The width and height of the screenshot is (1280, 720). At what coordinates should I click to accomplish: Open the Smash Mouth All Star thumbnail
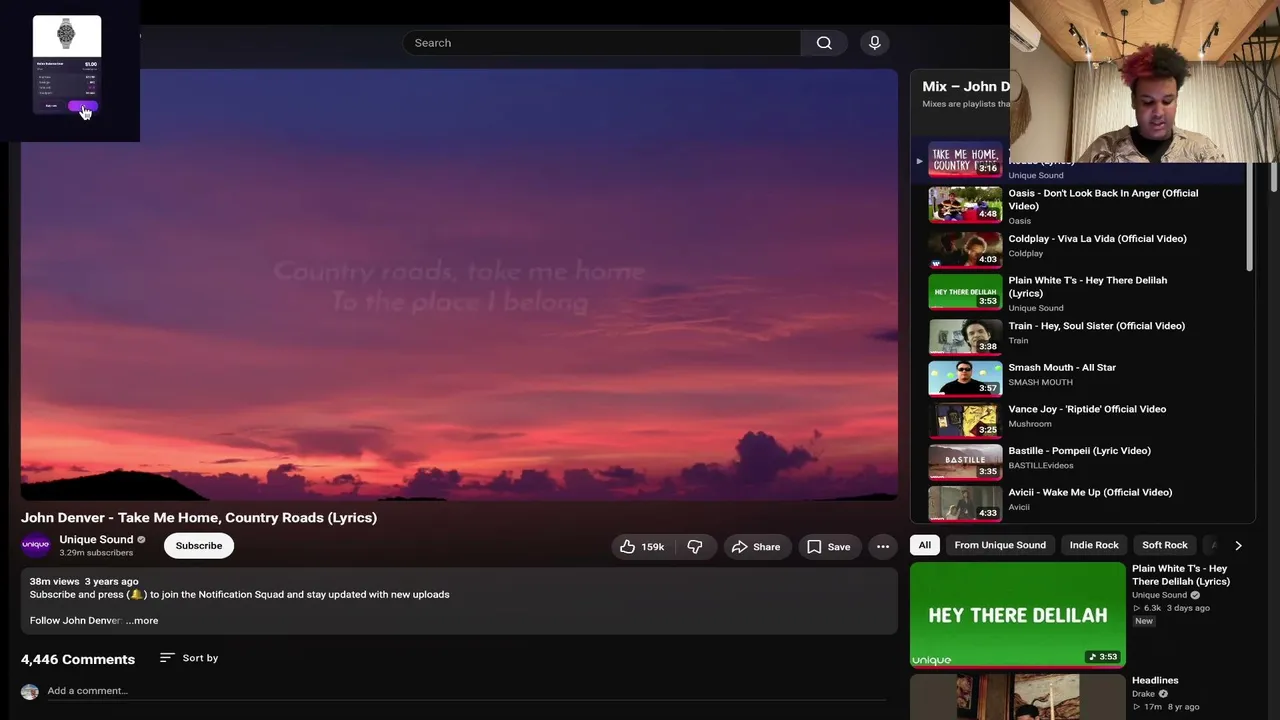[965, 379]
